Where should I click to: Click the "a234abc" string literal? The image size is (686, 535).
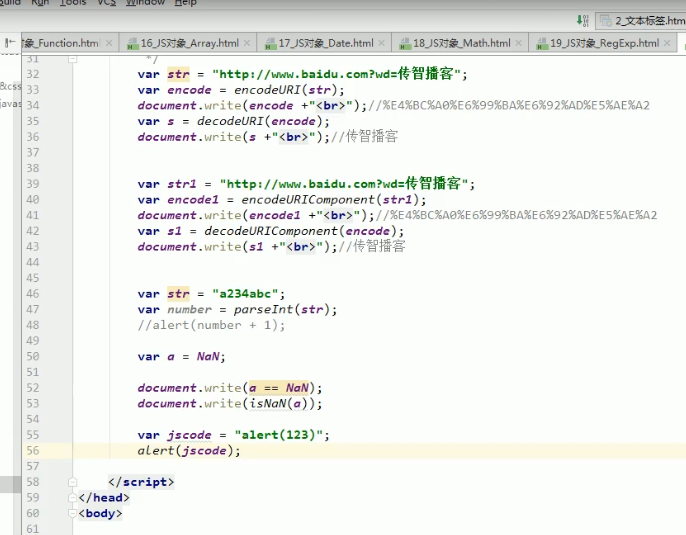245,294
